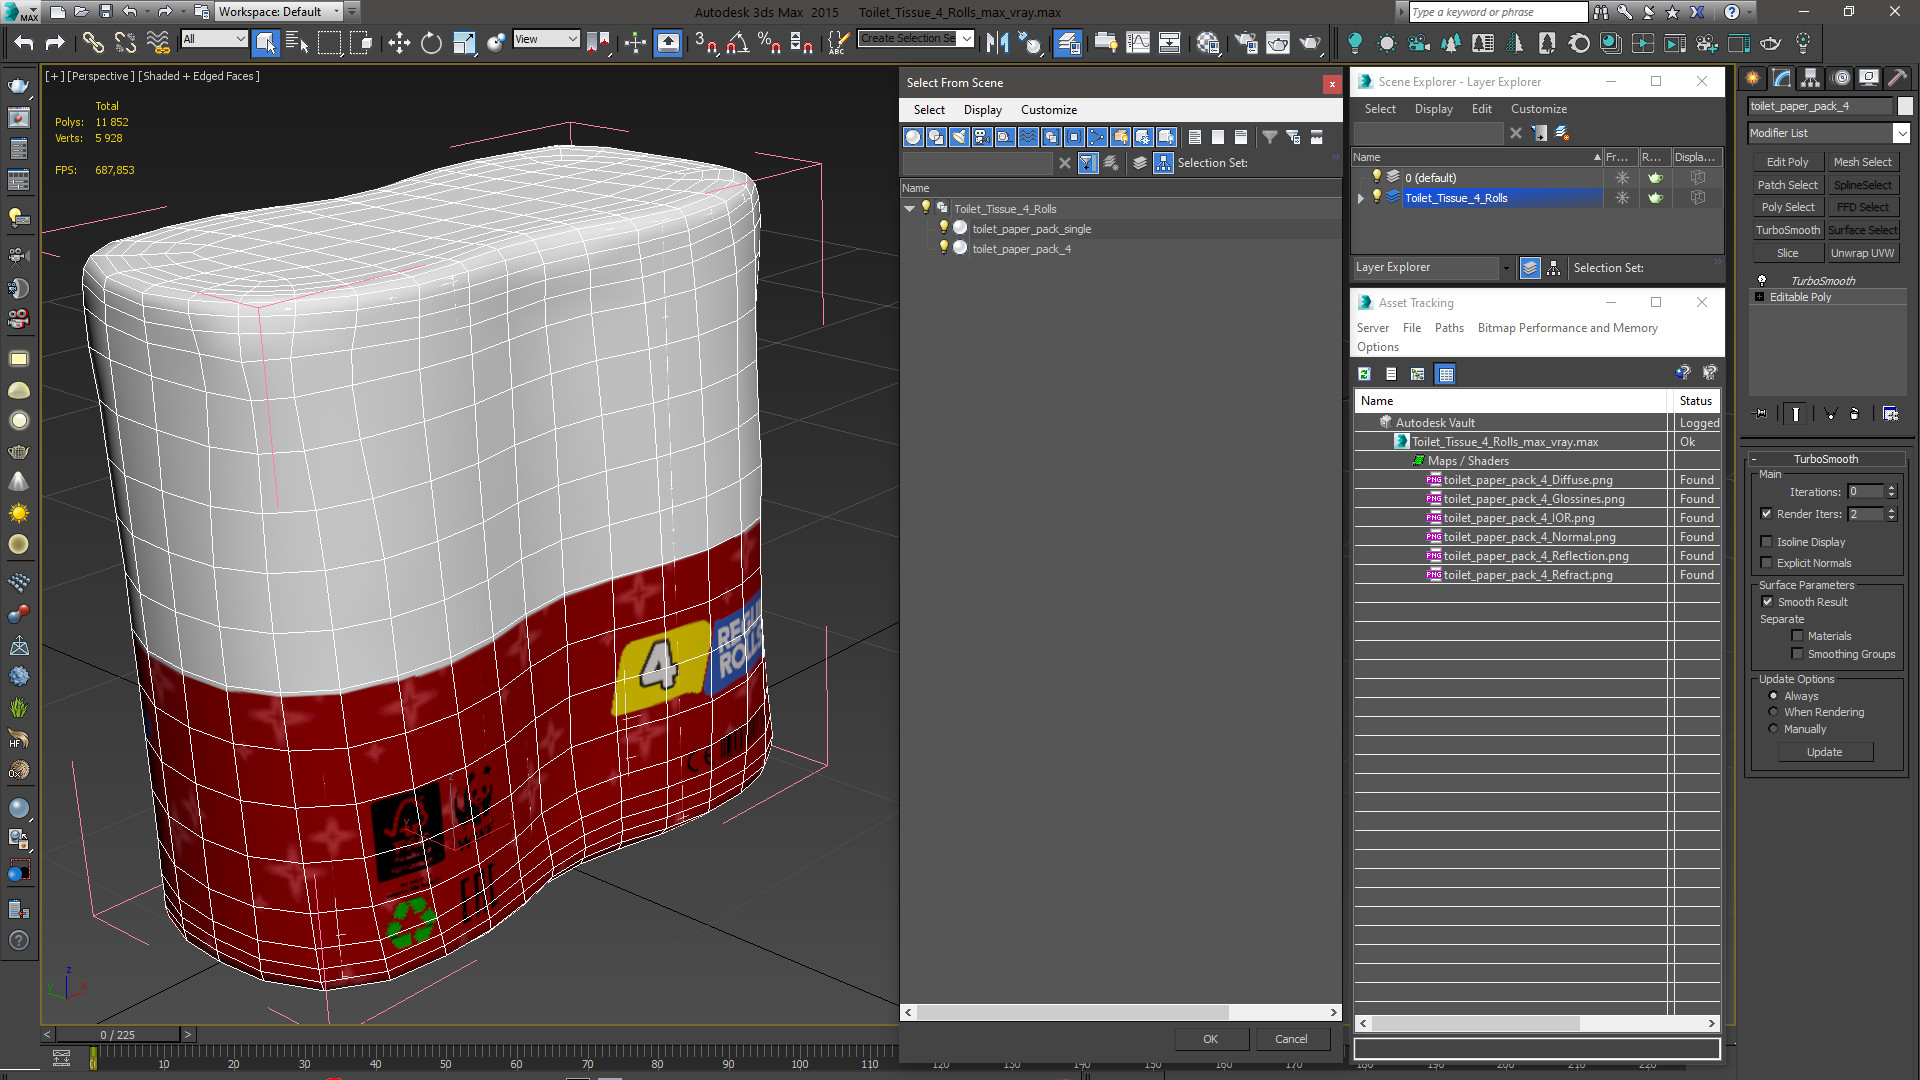Choose the Select and Move tool
This screenshot has width=1920, height=1080.
pos(399,43)
